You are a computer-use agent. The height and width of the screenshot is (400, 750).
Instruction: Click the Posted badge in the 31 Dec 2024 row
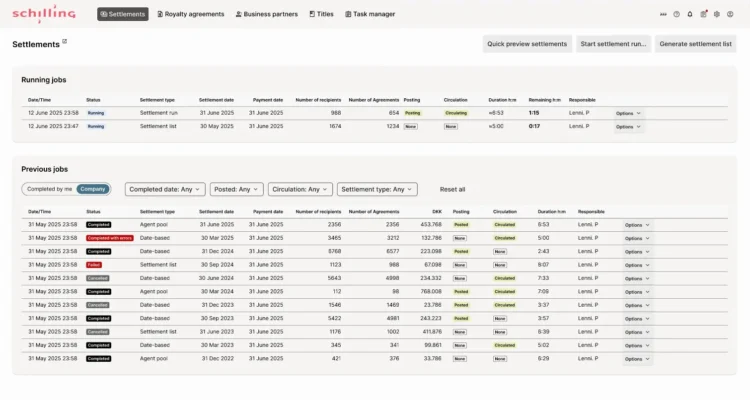pos(461,251)
